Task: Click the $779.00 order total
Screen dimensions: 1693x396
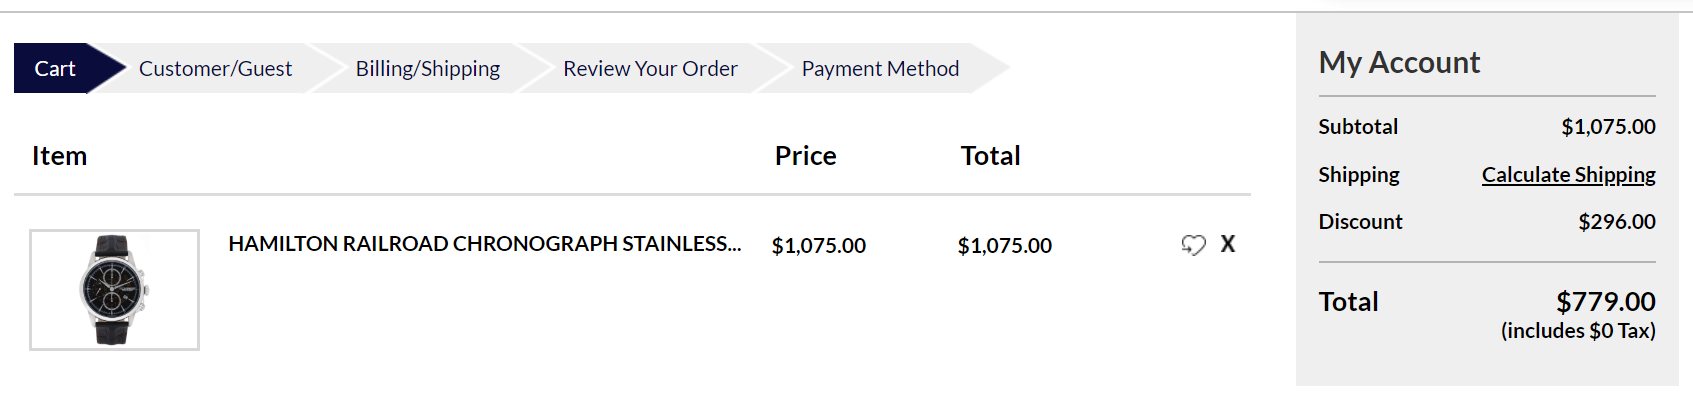Action: click(1606, 302)
